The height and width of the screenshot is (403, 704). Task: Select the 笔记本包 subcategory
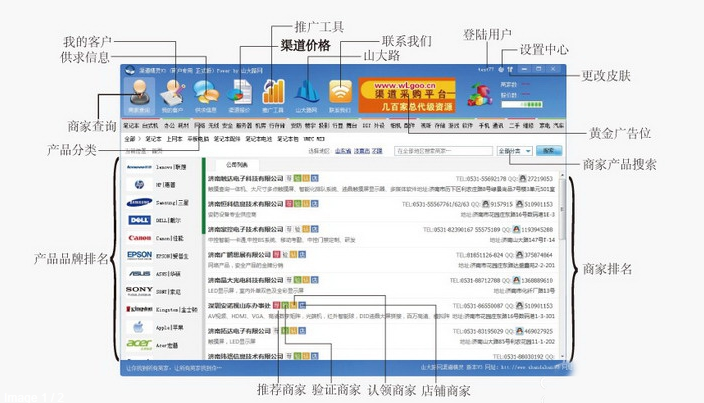[287, 139]
